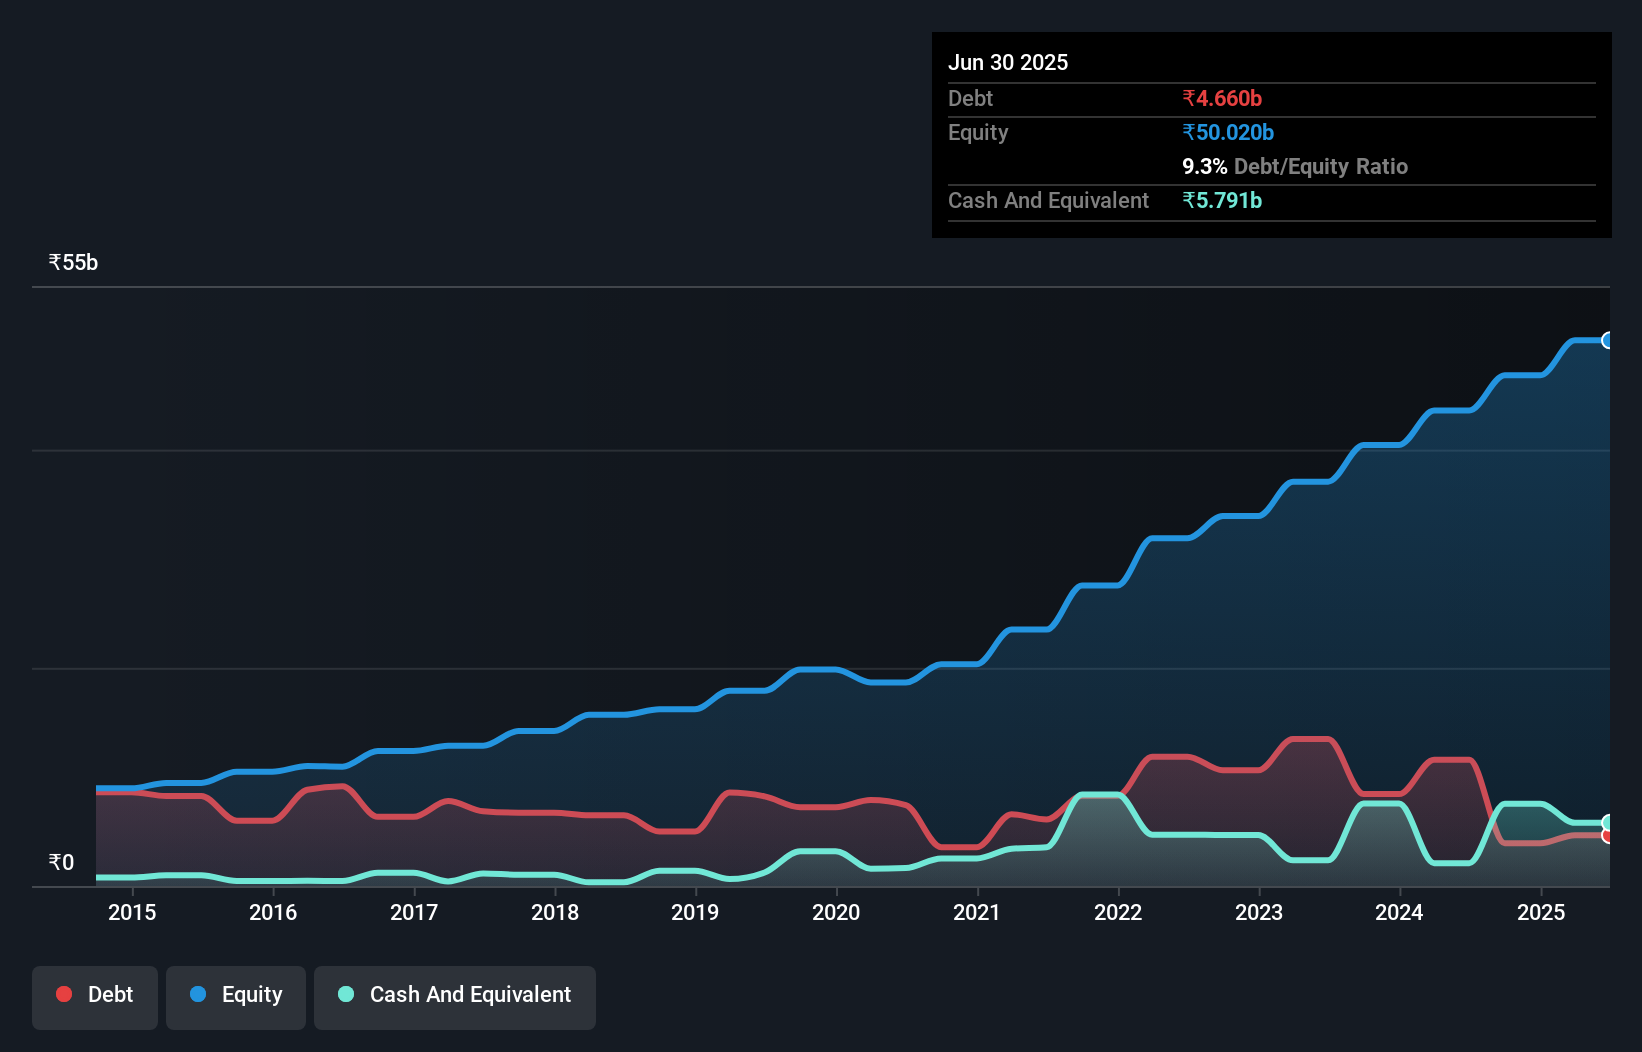The image size is (1642, 1052).
Task: Click the 2020 x-axis label
Action: [x=836, y=912]
